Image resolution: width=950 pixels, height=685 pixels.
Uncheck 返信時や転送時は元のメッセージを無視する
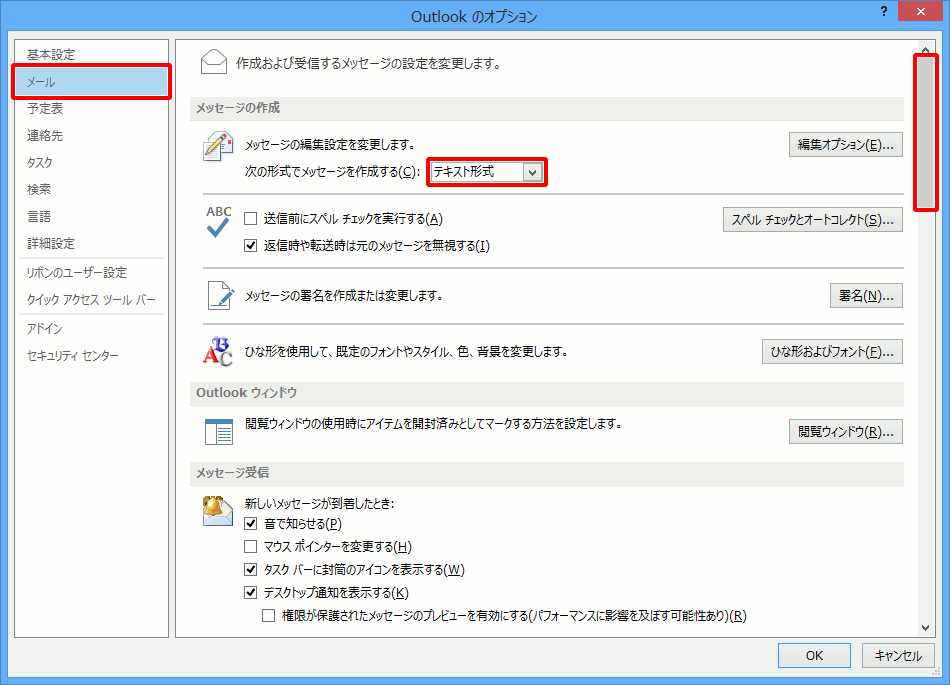tap(250, 245)
